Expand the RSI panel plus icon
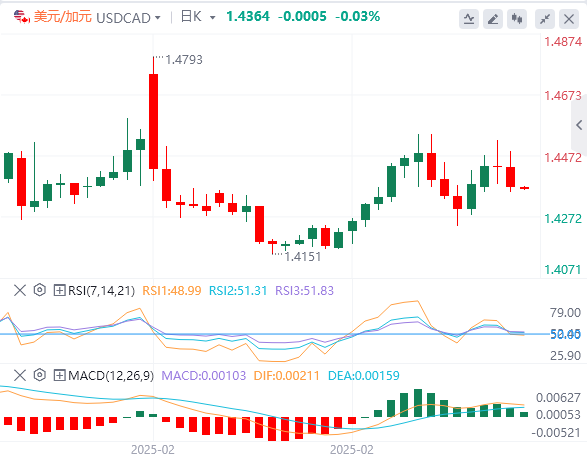The height and width of the screenshot is (463, 587). pos(59,290)
